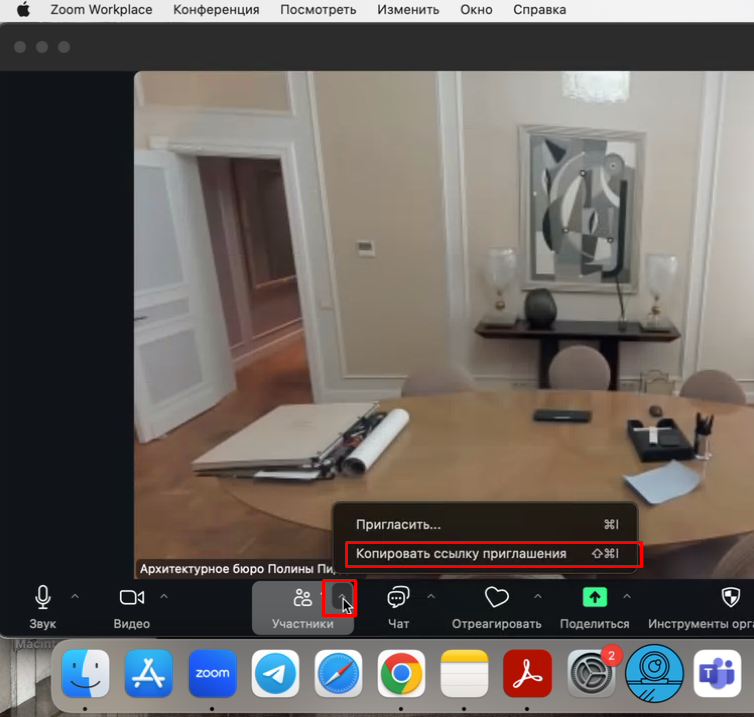The width and height of the screenshot is (754, 717).
Task: Click the Отреагировать heart reaction icon
Action: pyautogui.click(x=496, y=598)
